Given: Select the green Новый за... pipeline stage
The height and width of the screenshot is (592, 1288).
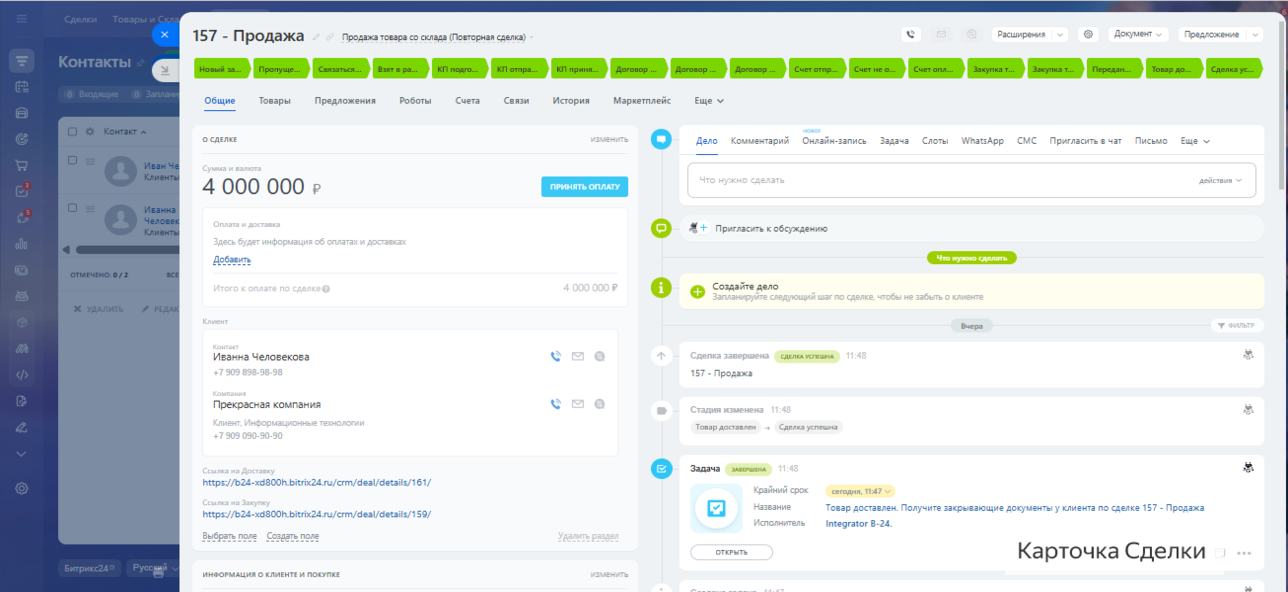Looking at the screenshot, I should [220, 70].
